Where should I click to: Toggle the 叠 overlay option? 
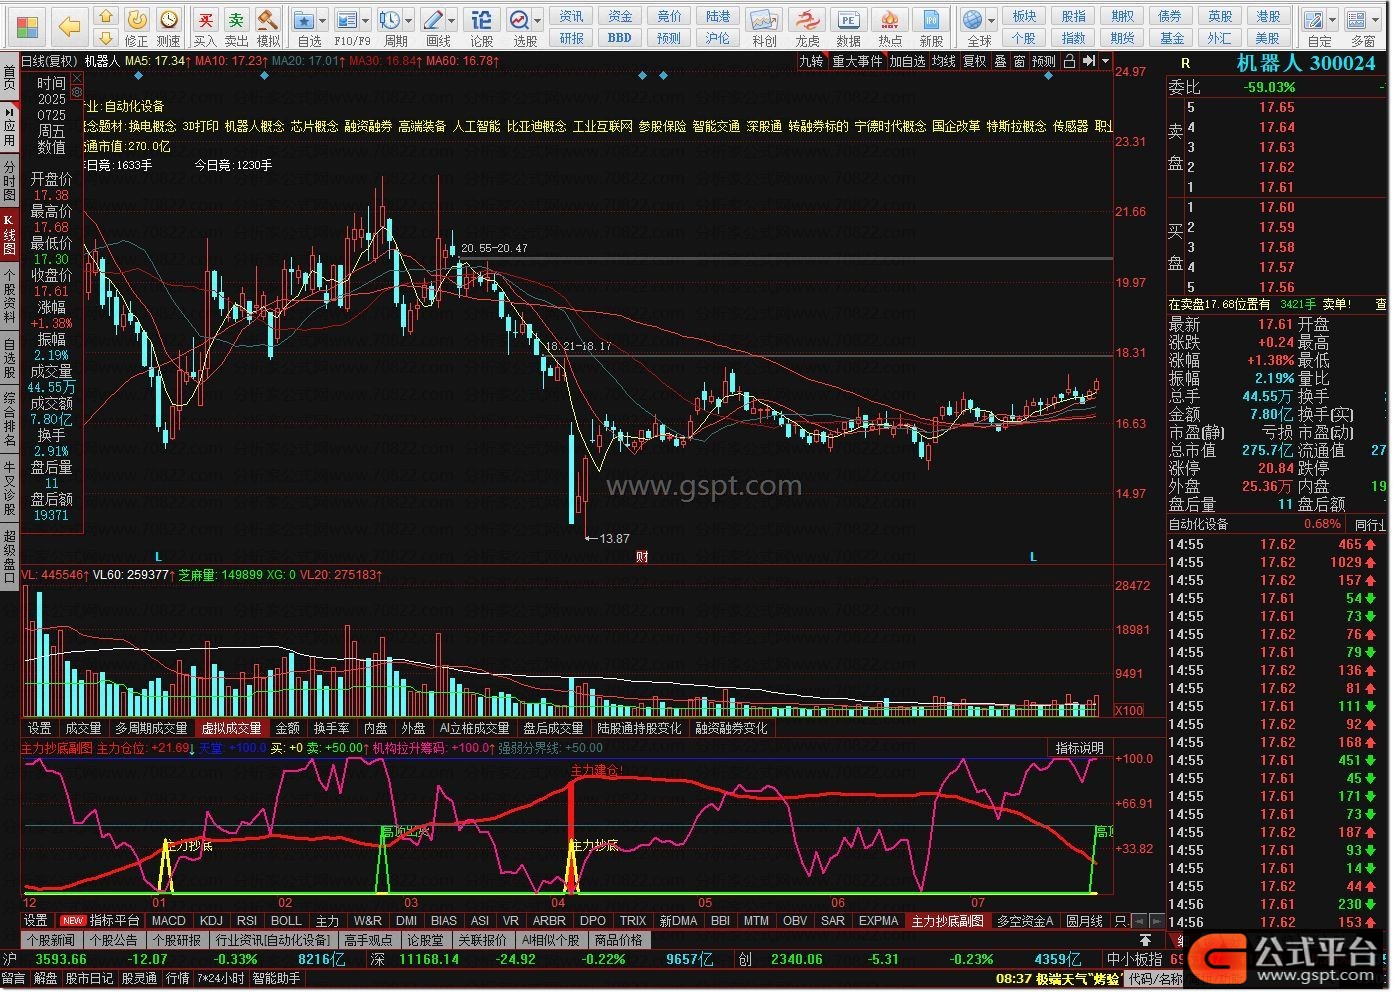(1000, 61)
